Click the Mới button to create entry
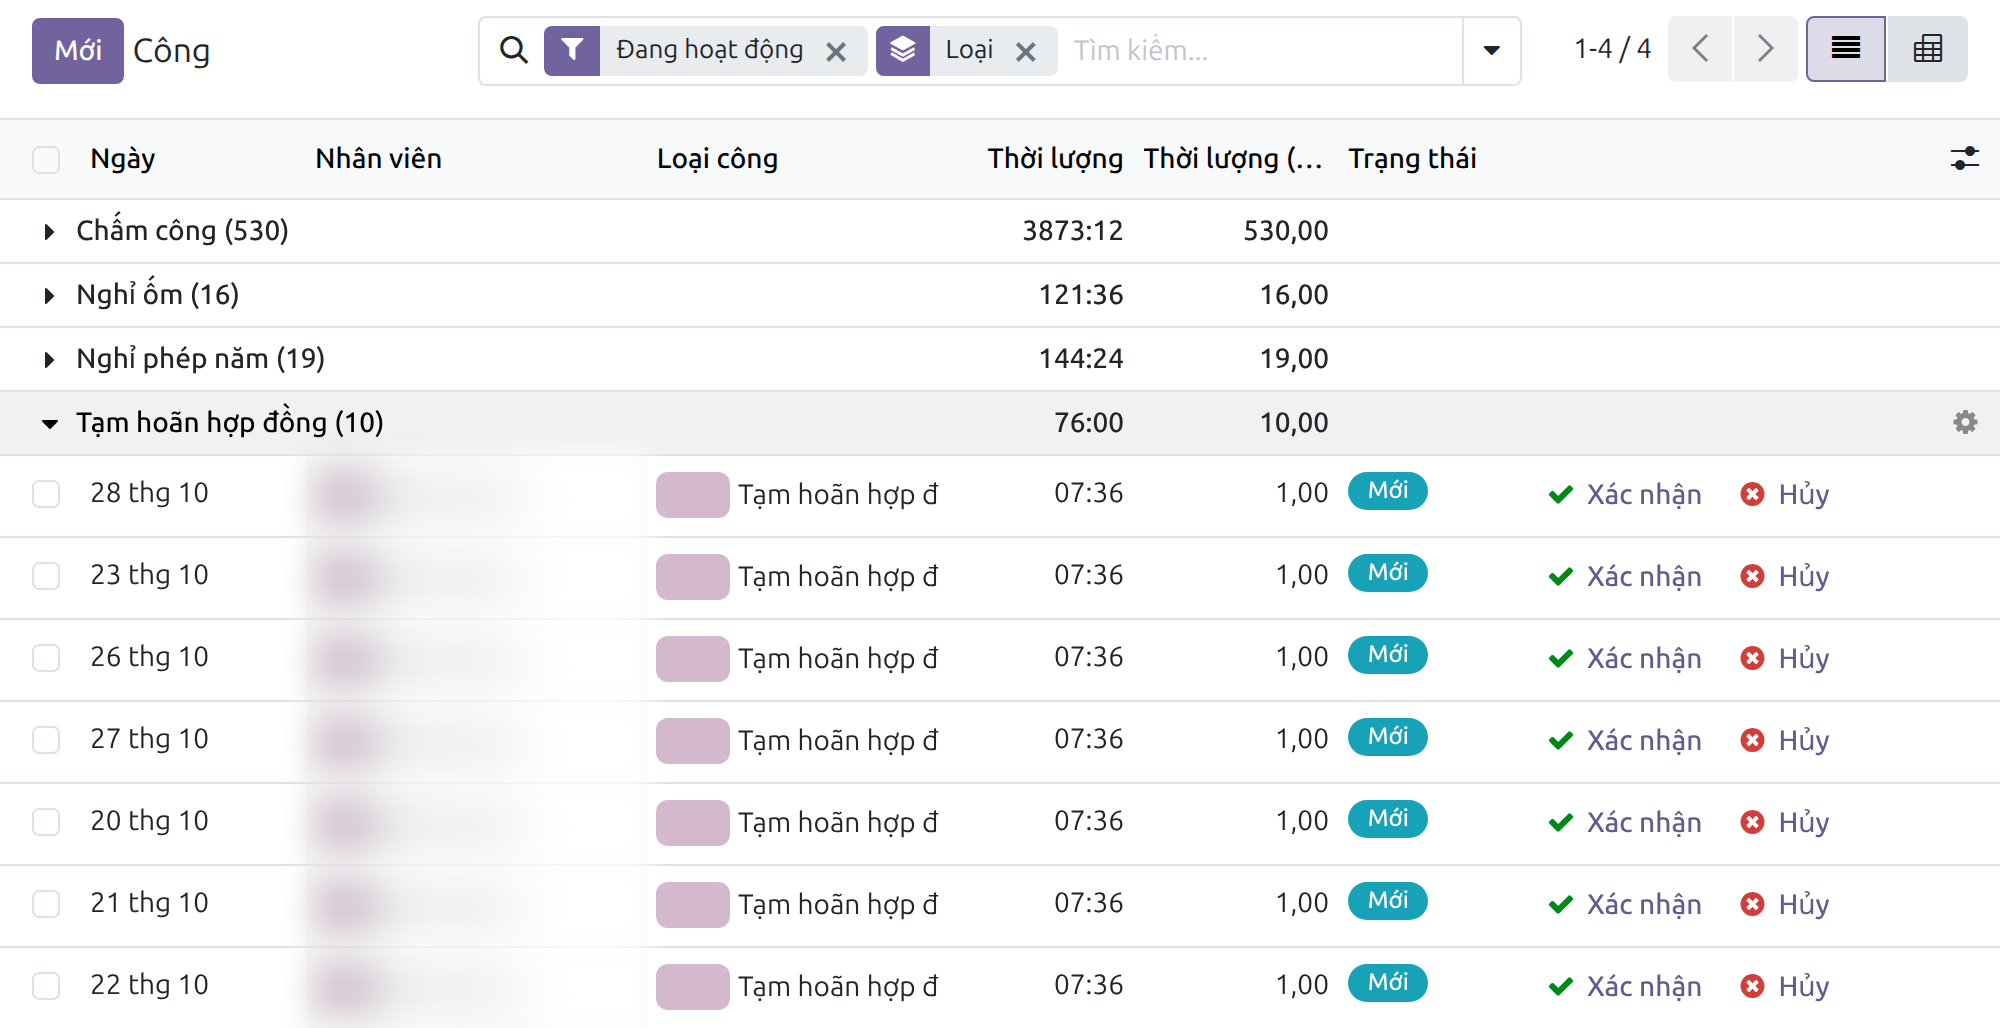 click(x=78, y=50)
